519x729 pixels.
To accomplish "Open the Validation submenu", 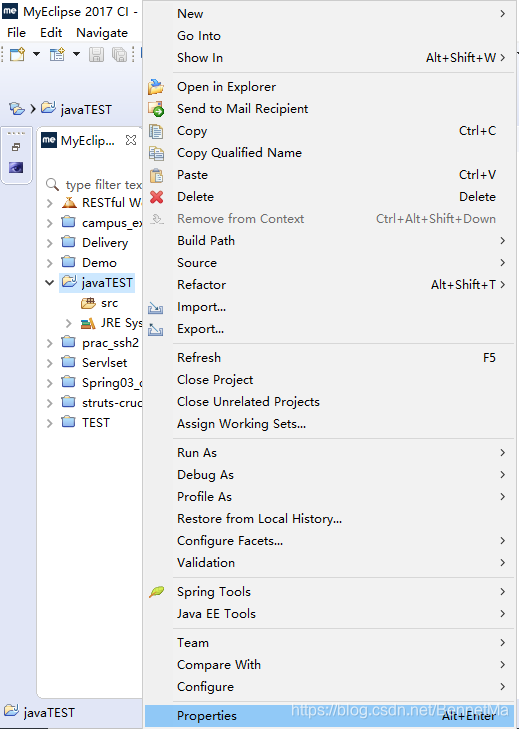I will coord(329,563).
